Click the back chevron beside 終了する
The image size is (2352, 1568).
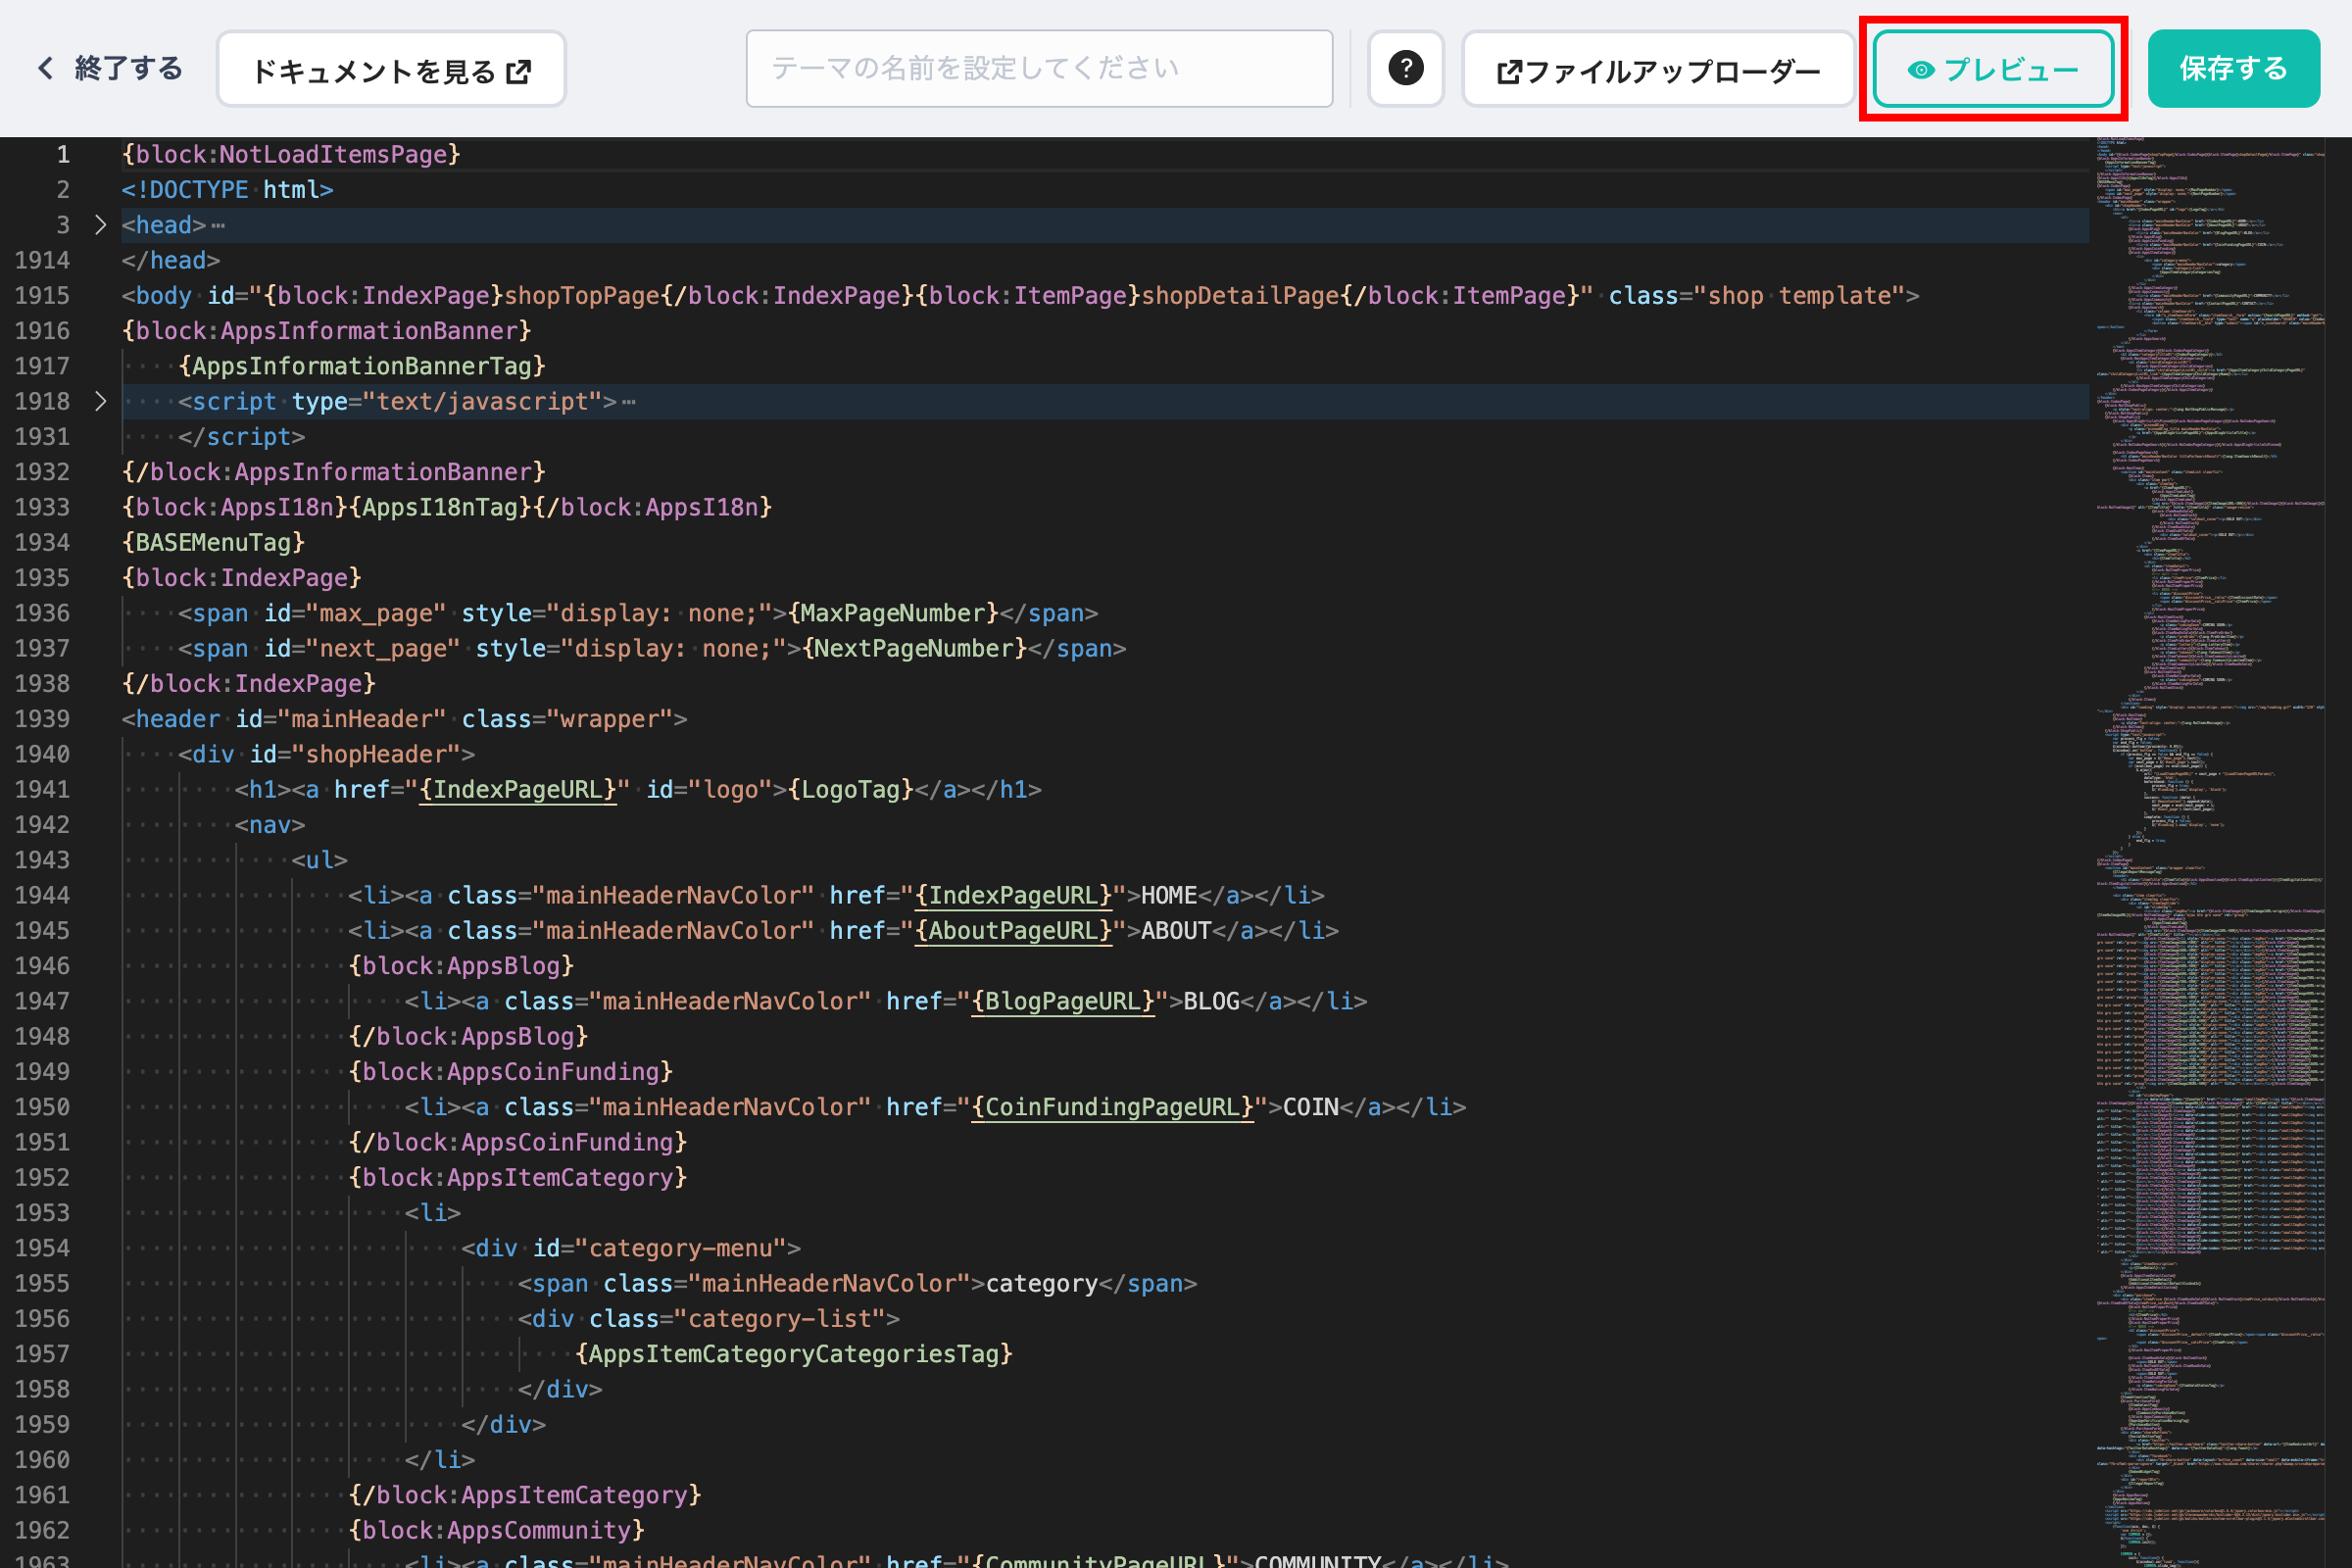tap(45, 68)
